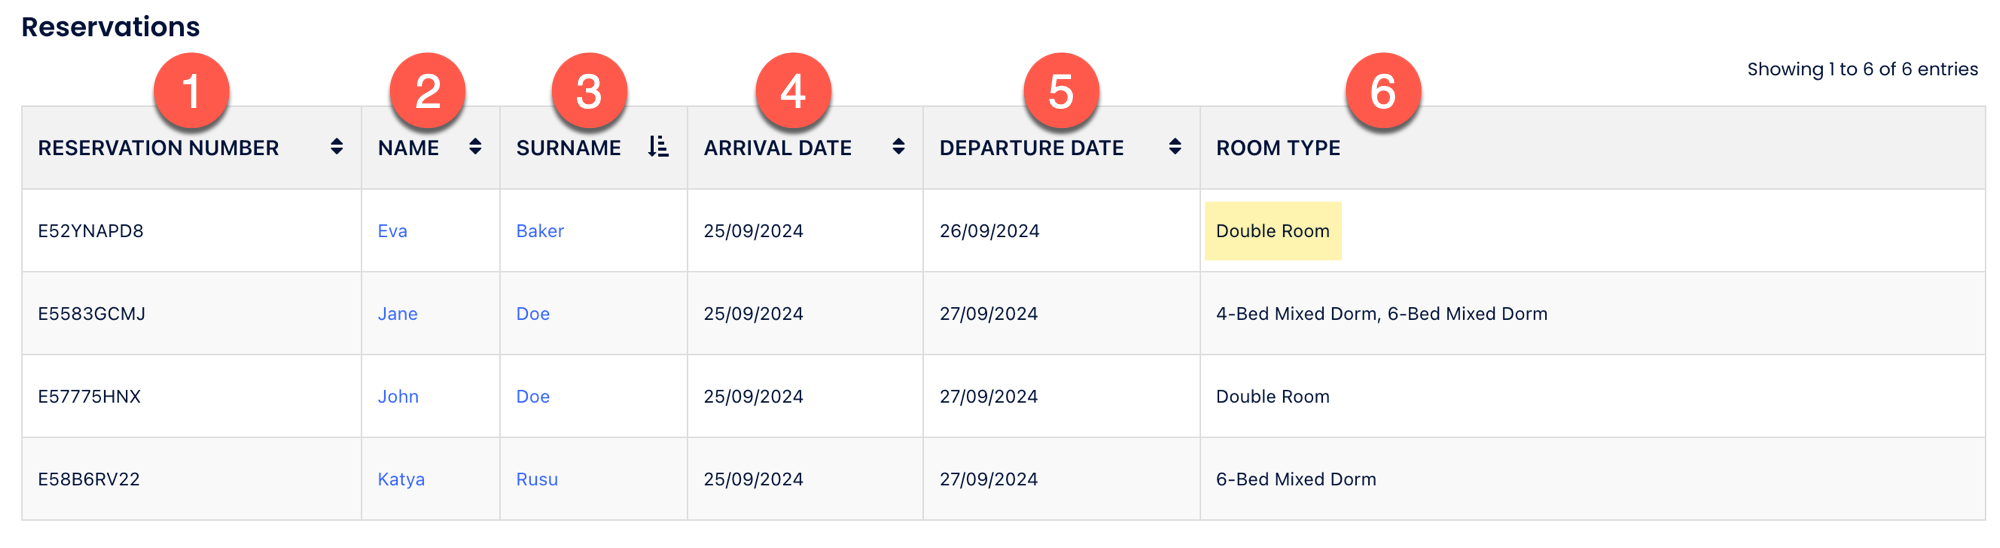Toggle the Surname ascending sort icon
Image resolution: width=2000 pixels, height=548 pixels.
658,147
